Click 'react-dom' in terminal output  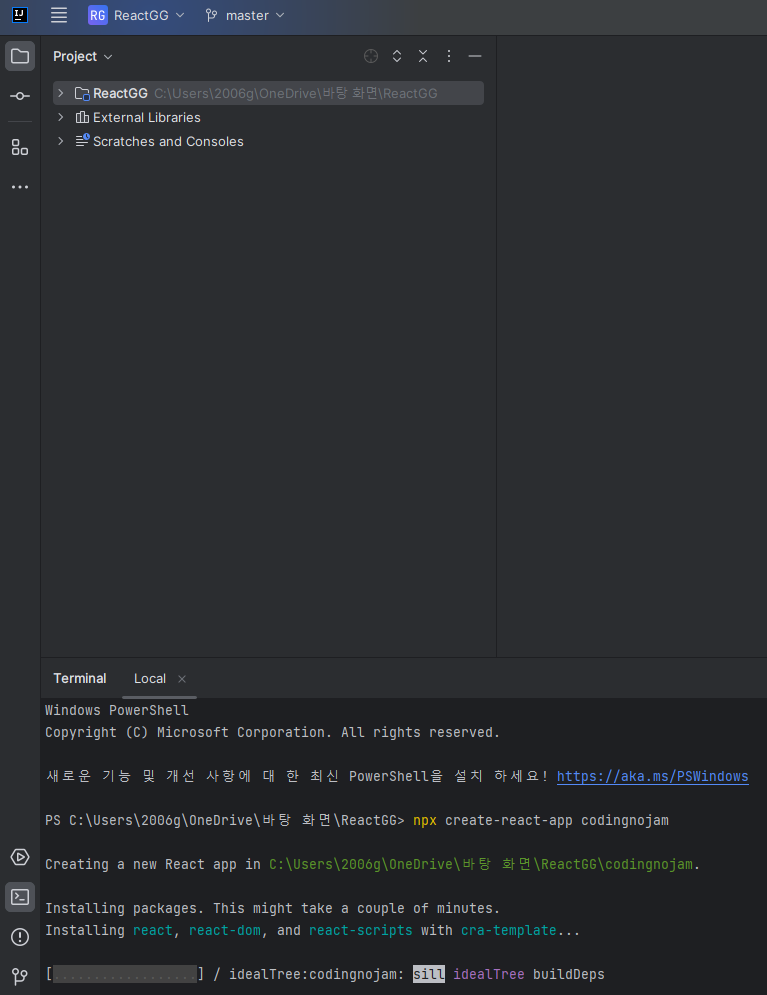(x=225, y=930)
